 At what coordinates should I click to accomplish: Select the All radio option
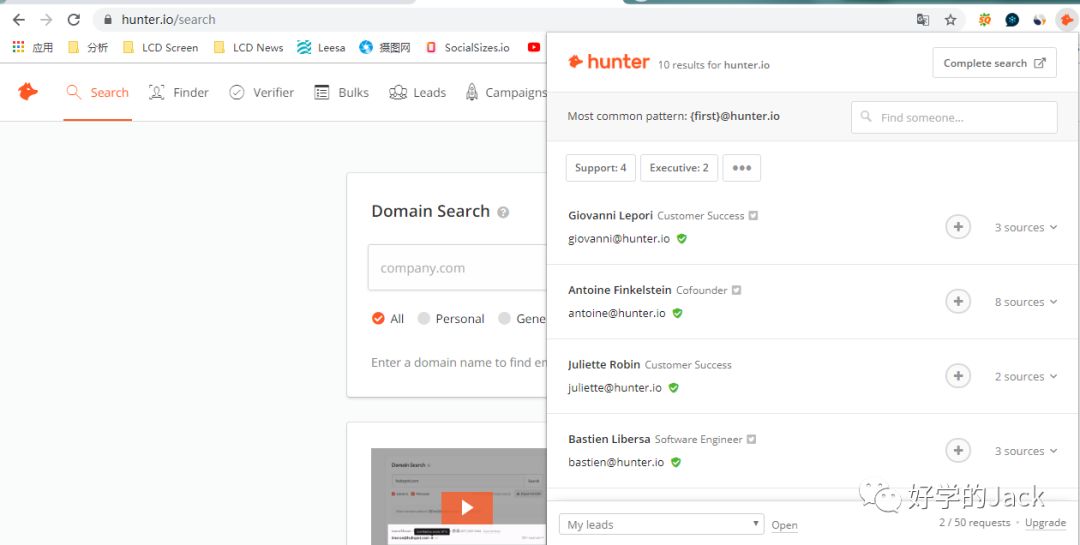[378, 319]
